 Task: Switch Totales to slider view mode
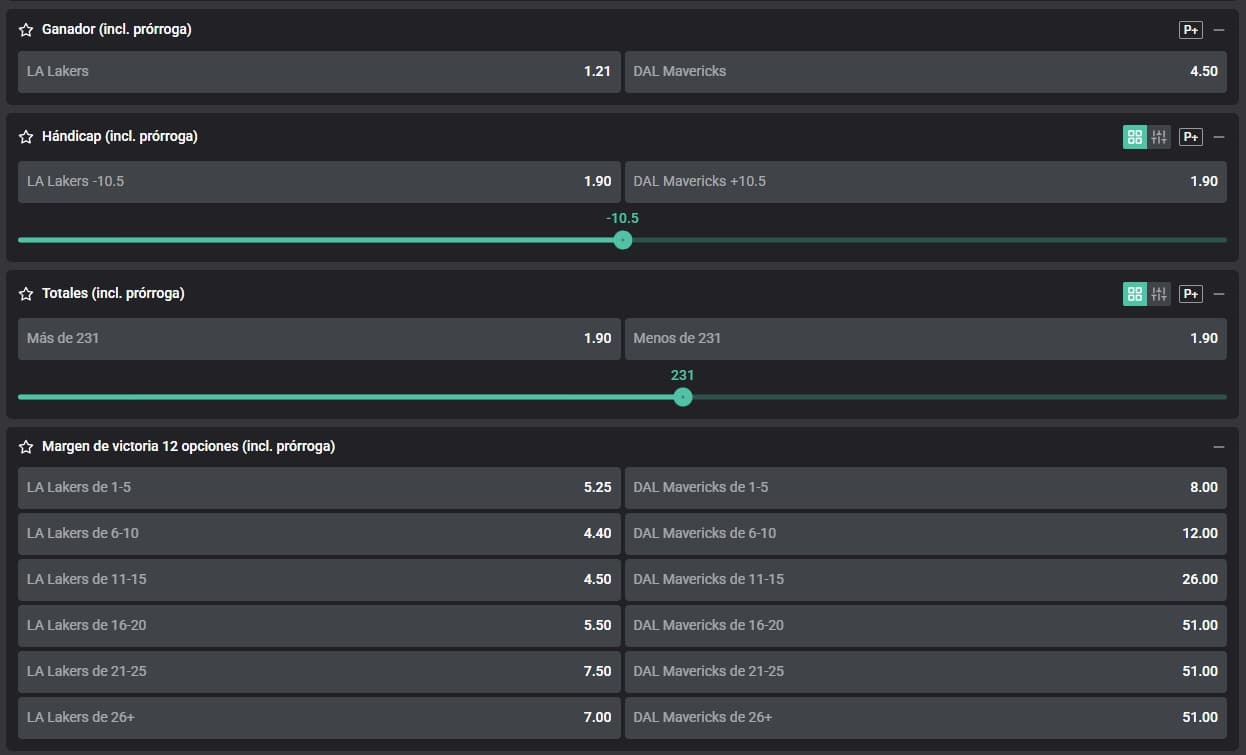[x=1159, y=294]
